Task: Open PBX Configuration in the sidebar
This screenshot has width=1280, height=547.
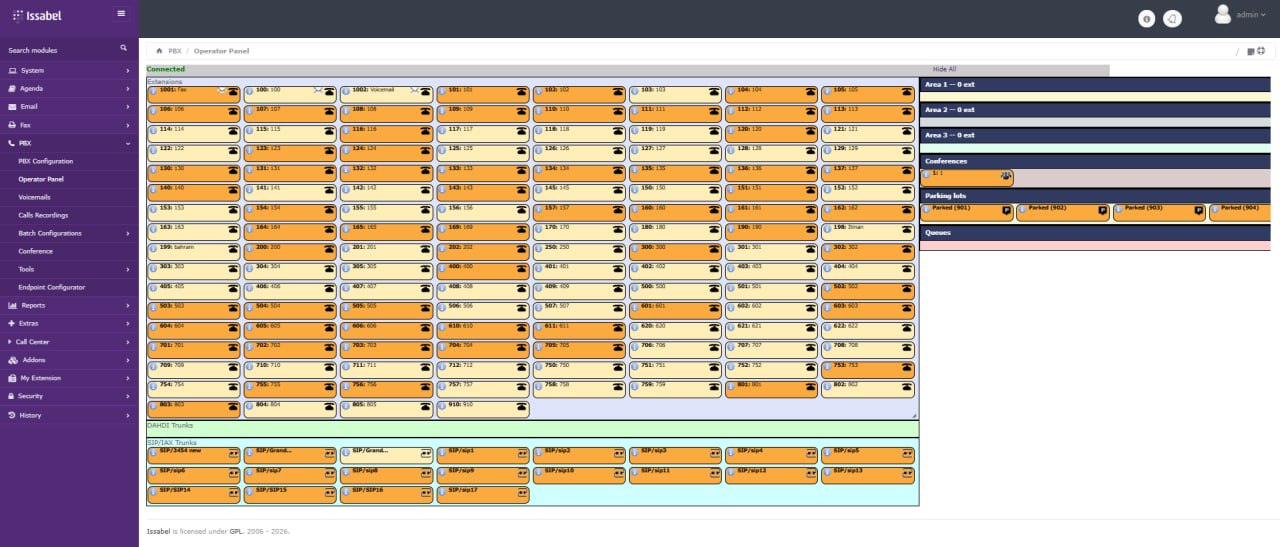Action: point(46,161)
